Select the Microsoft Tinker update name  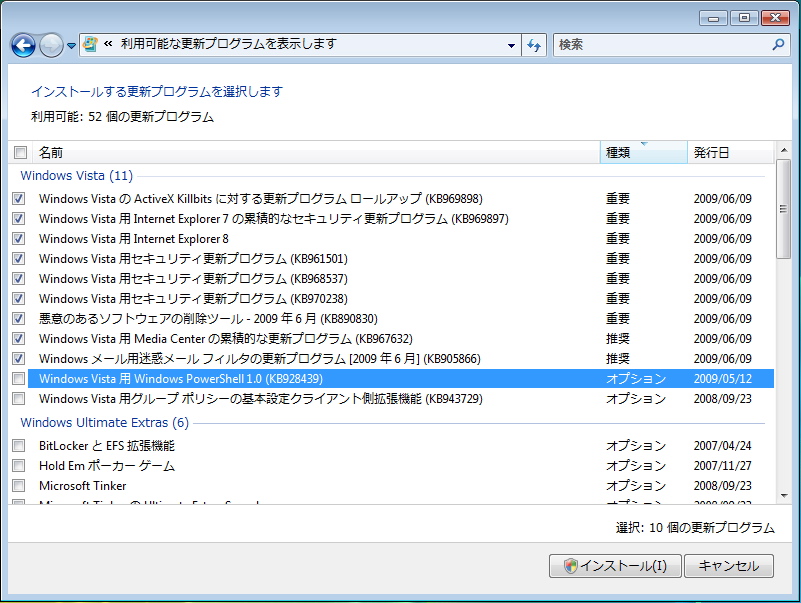[82, 485]
